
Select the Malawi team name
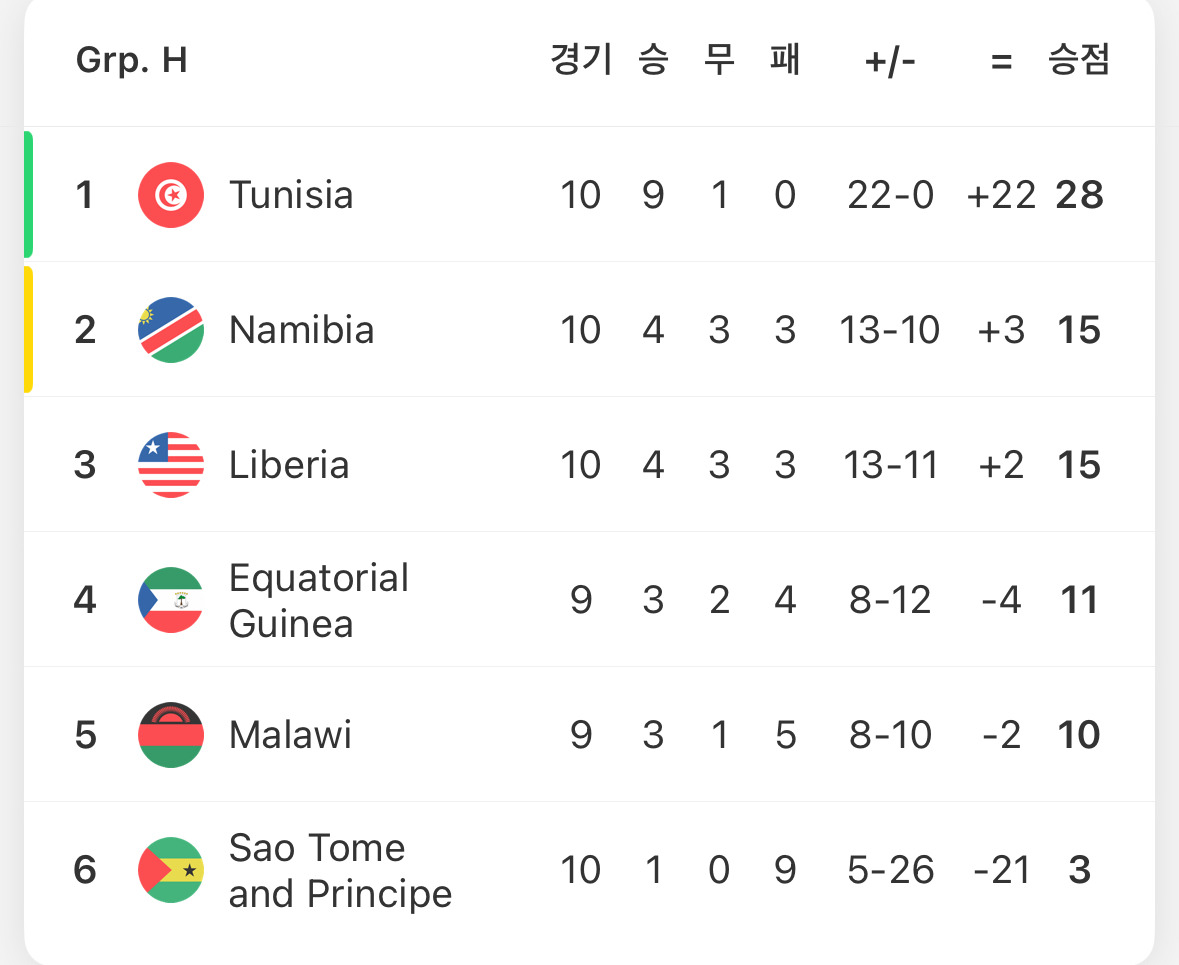tap(290, 735)
